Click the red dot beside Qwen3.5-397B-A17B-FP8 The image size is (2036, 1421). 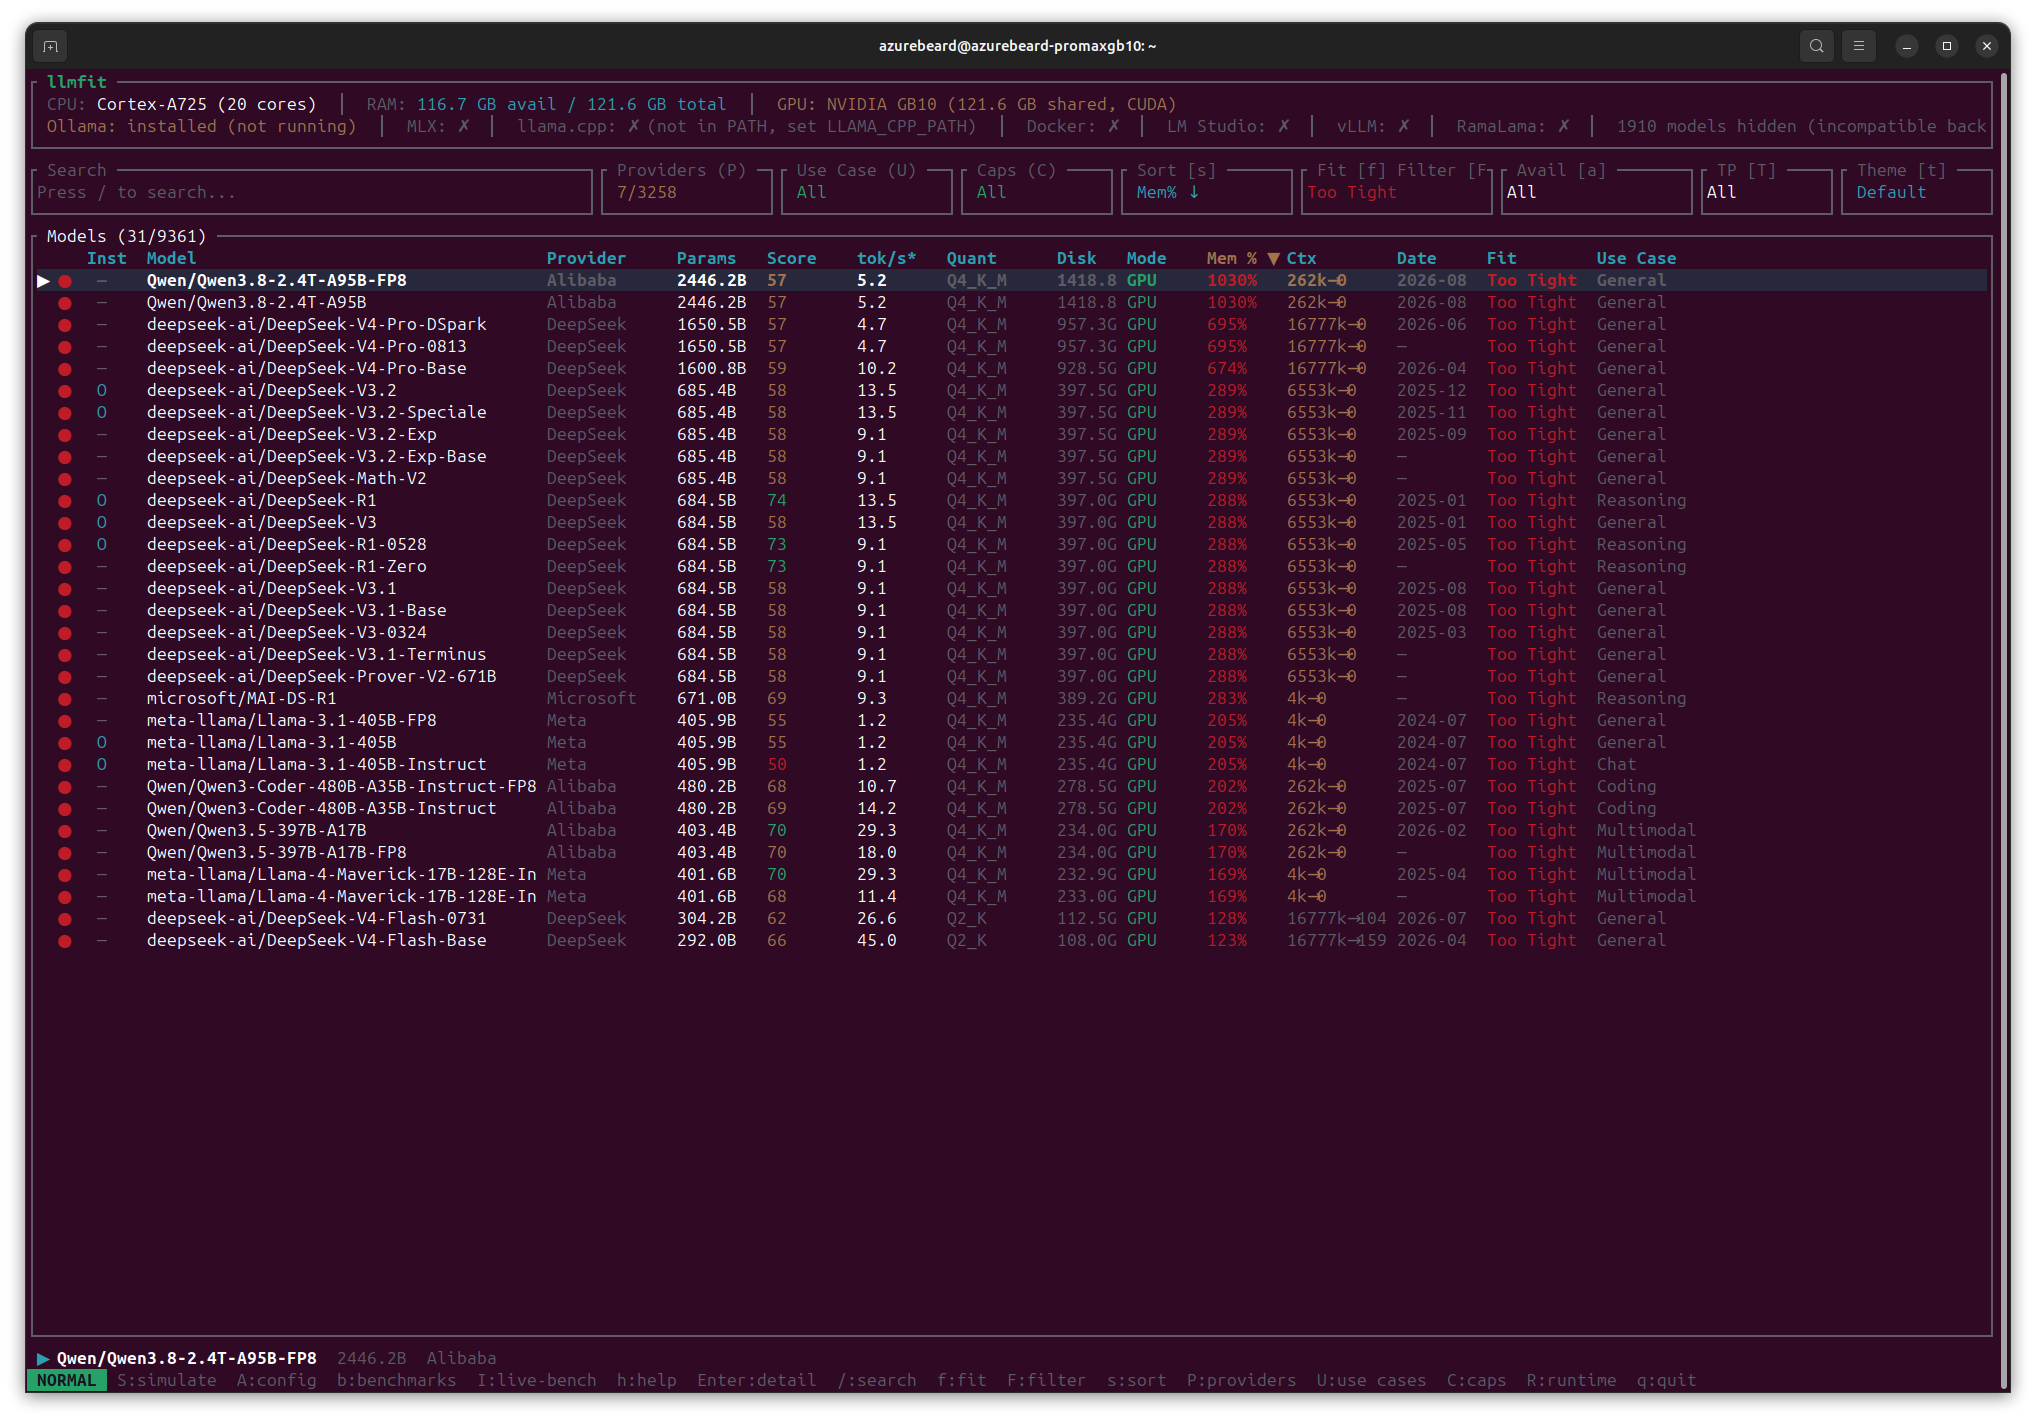[65, 853]
